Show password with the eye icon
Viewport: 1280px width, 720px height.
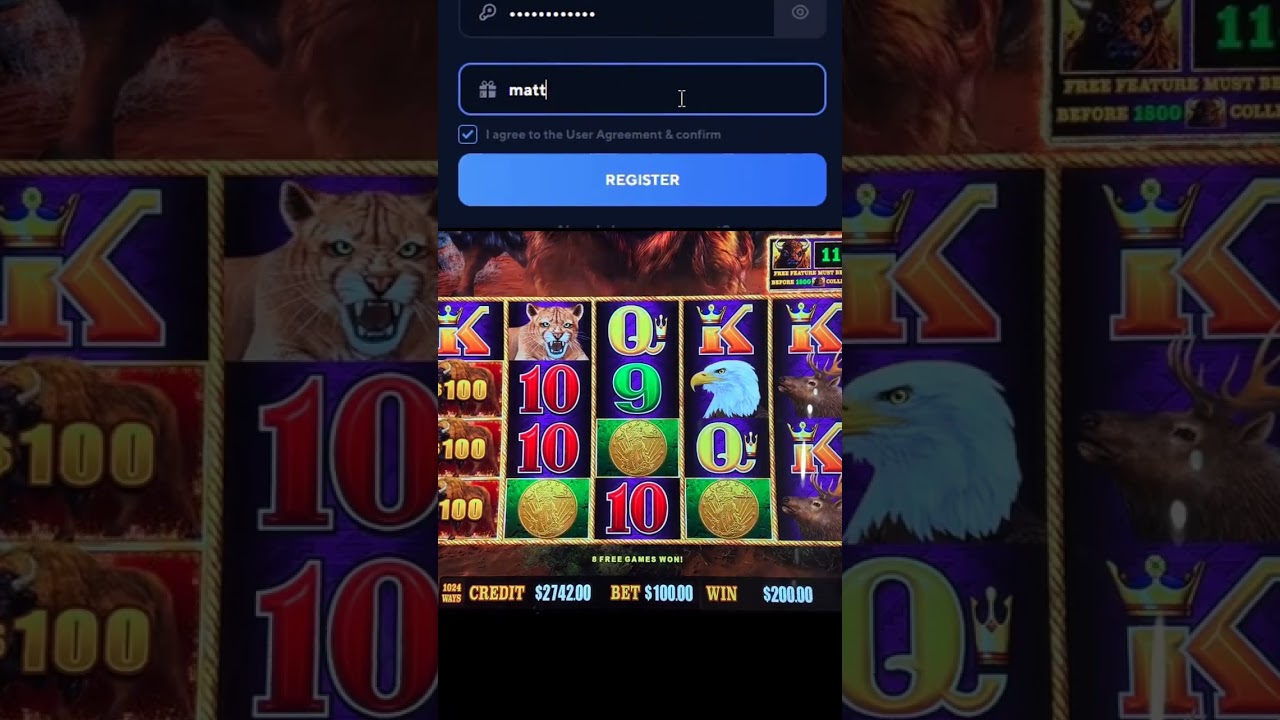[800, 13]
